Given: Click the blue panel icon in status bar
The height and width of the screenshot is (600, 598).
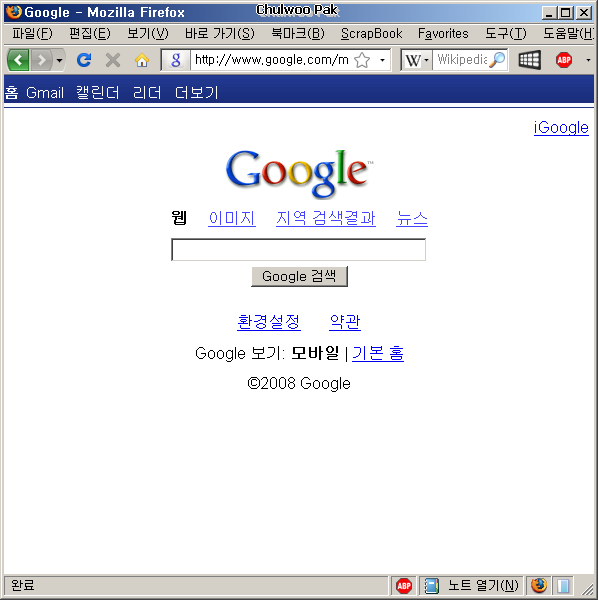Looking at the screenshot, I should click(x=563, y=586).
